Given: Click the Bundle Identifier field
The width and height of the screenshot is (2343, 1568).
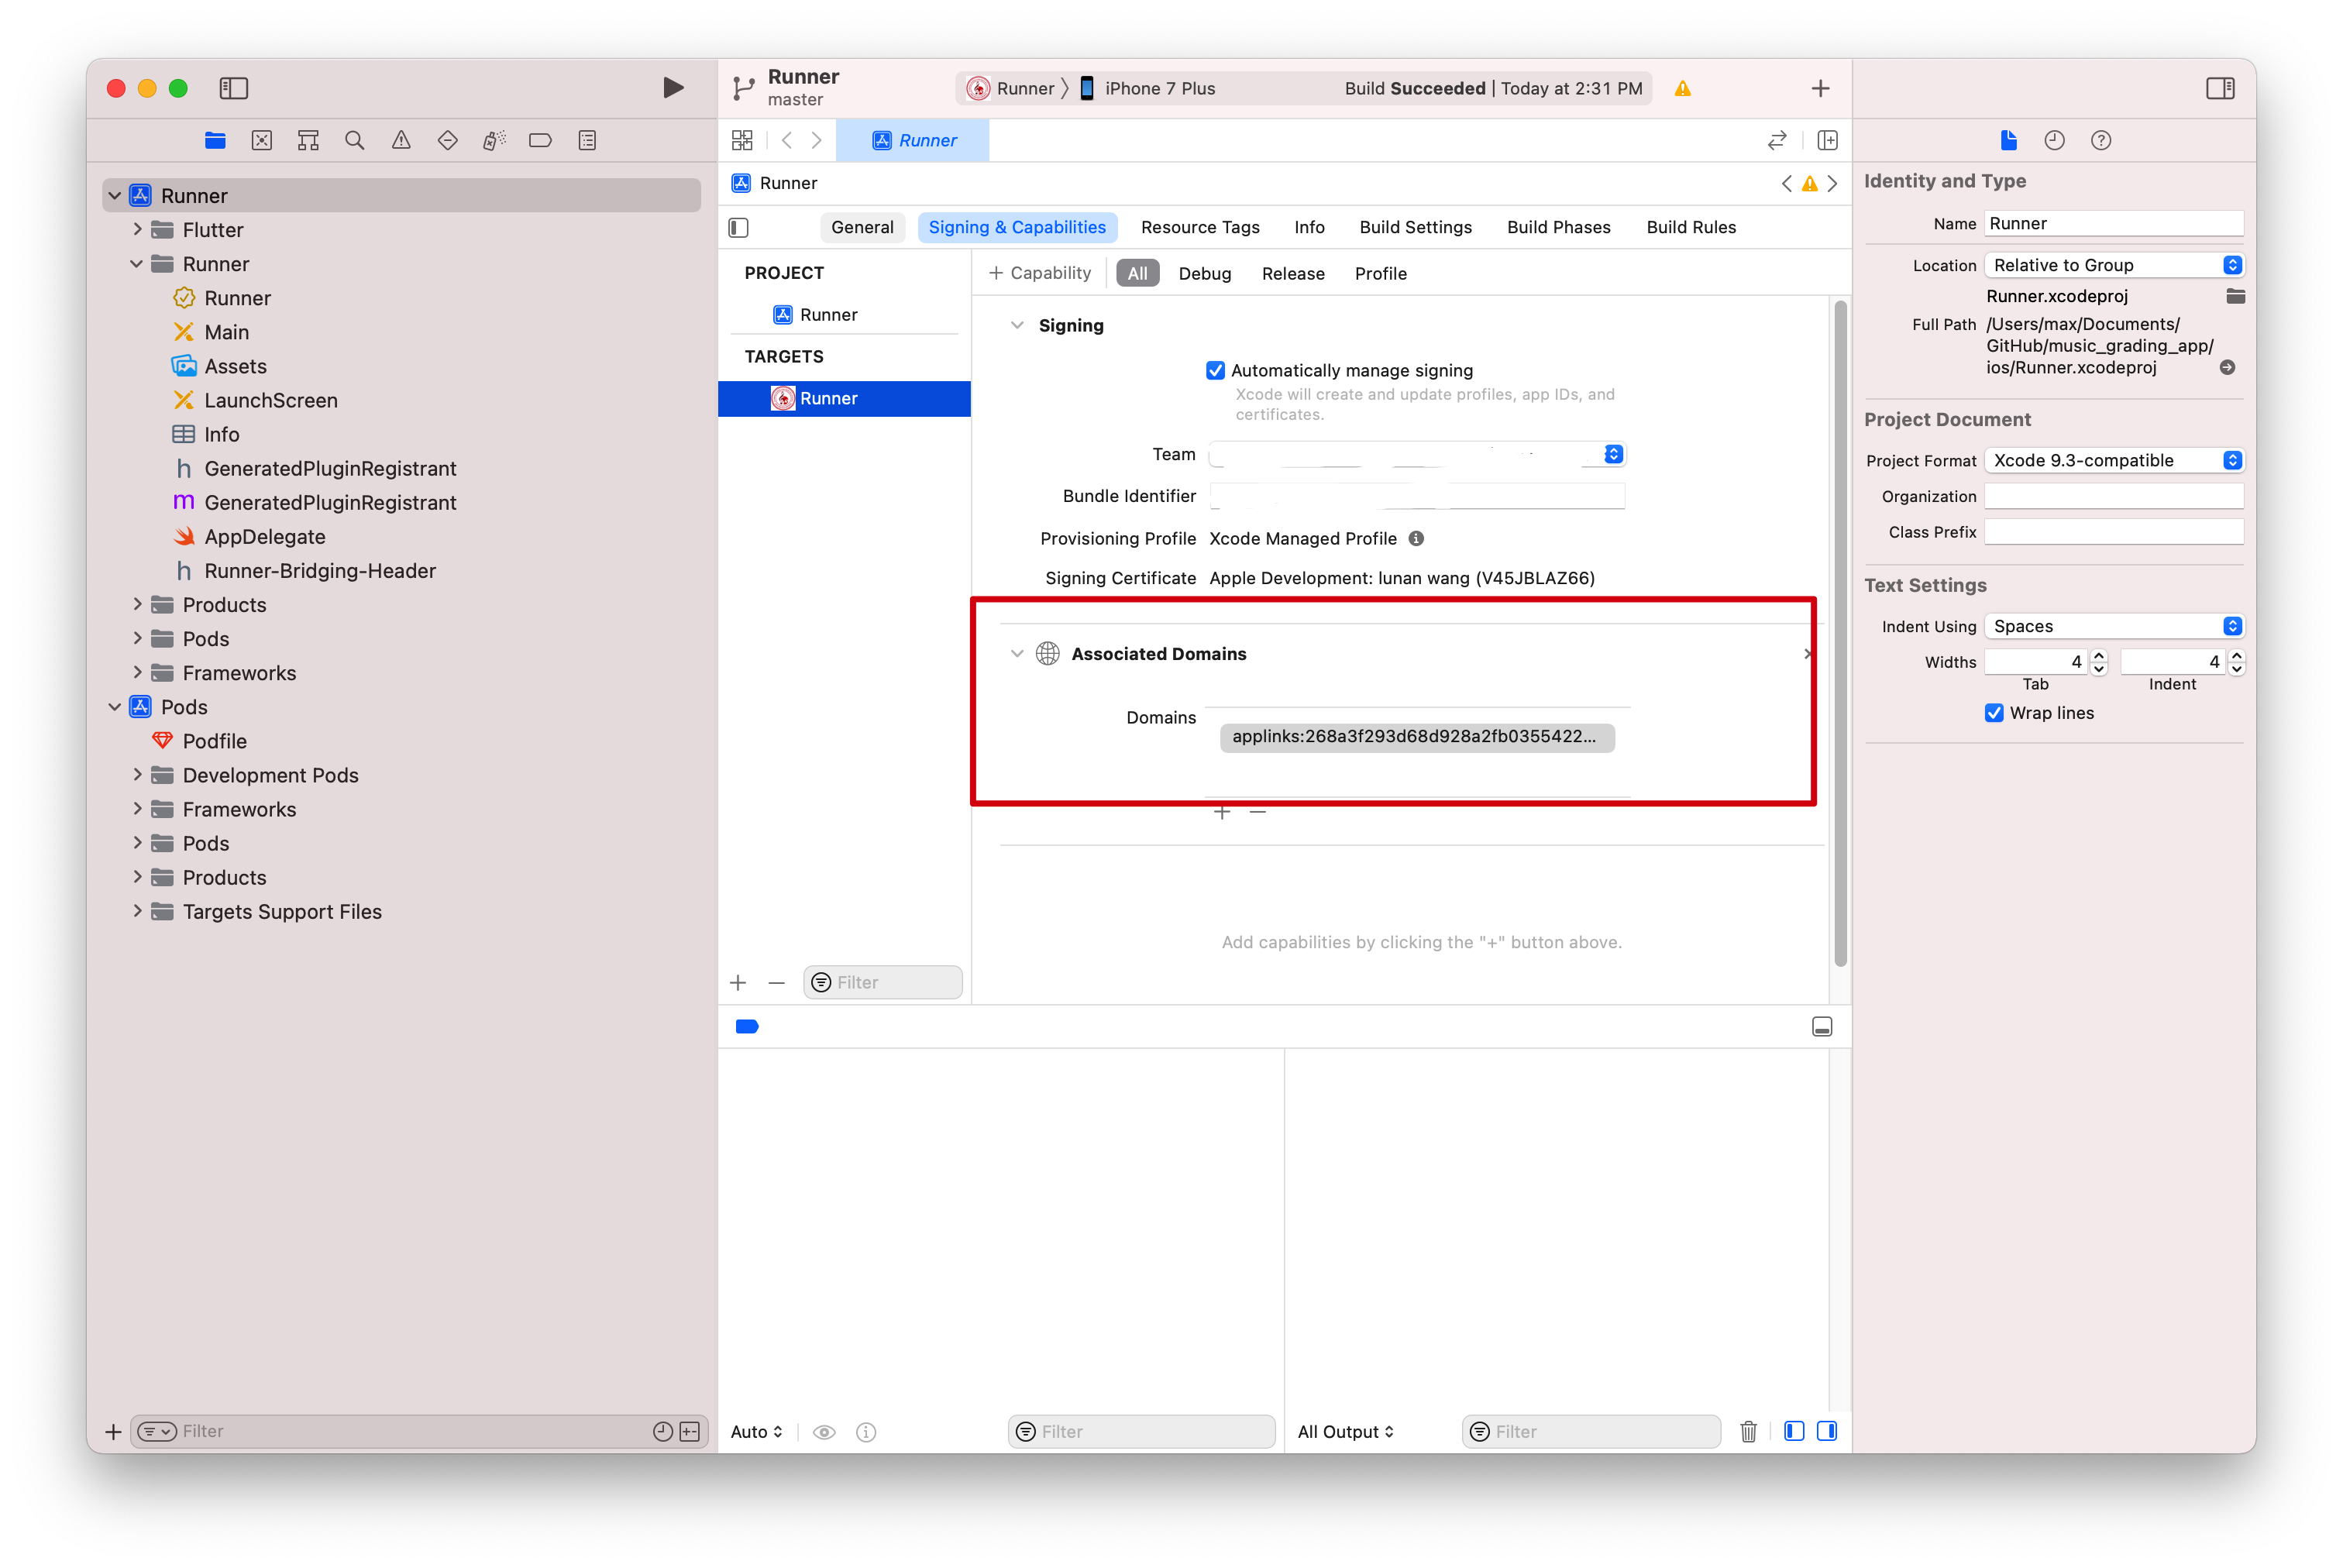Looking at the screenshot, I should click(1416, 496).
